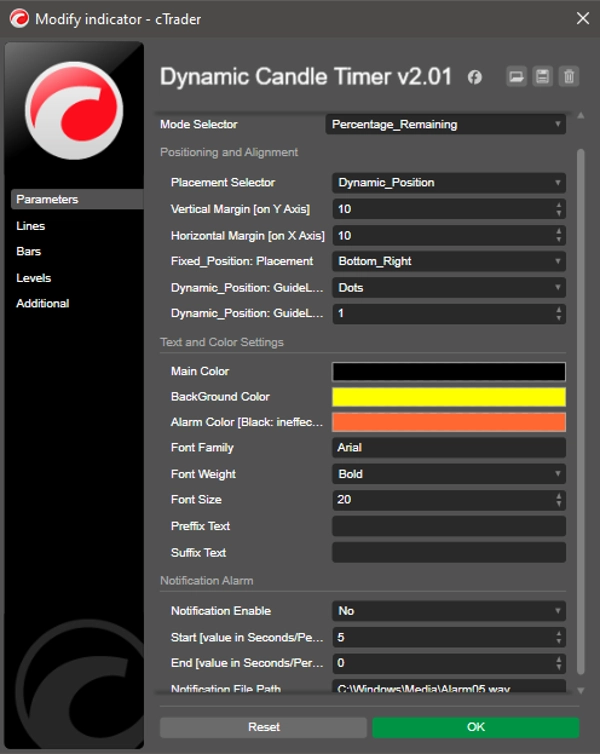Click the cTrader logo in title bar
This screenshot has width=600, height=754.
point(19,19)
